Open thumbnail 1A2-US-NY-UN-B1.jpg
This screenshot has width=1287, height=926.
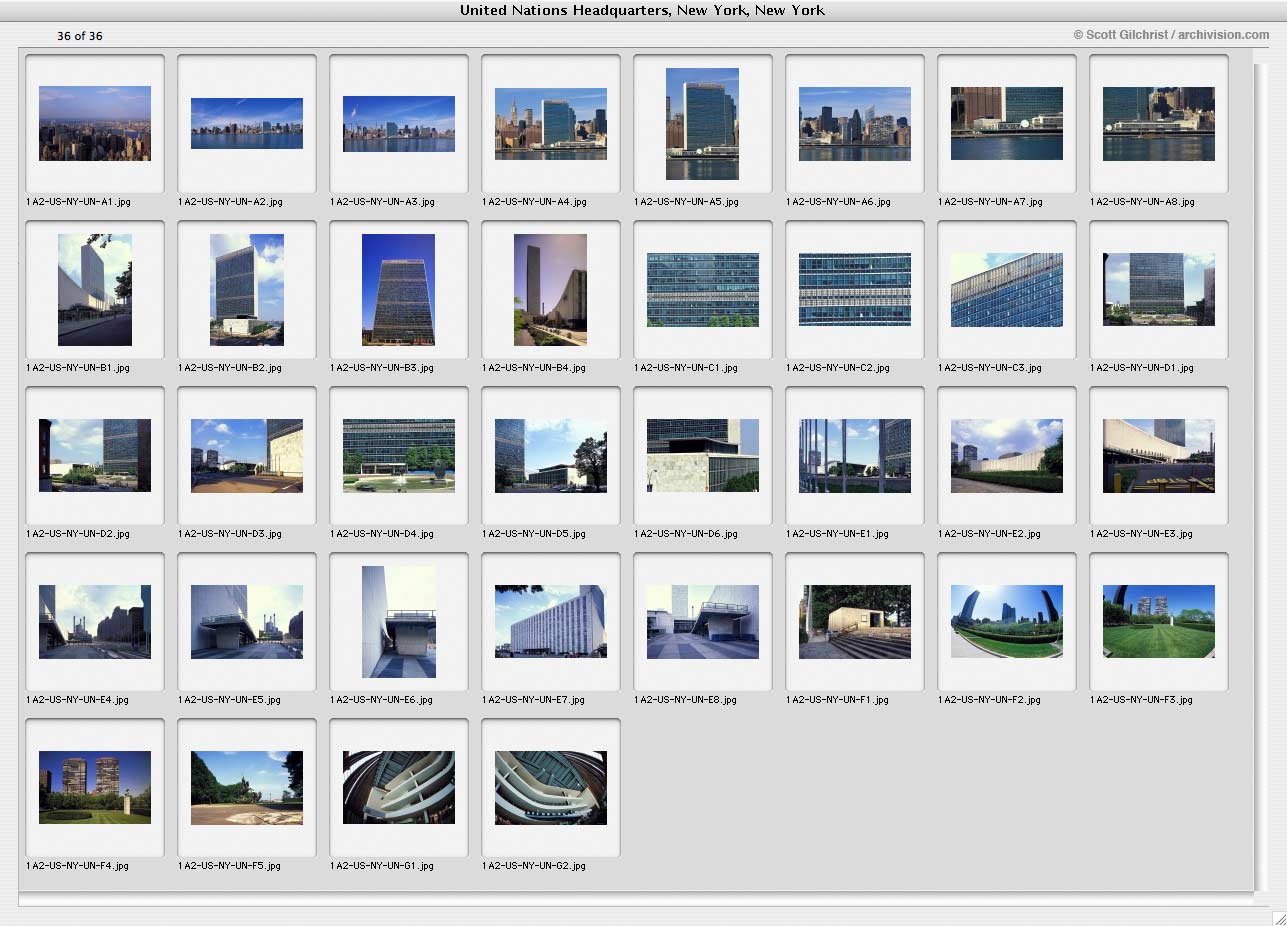pyautogui.click(x=95, y=290)
